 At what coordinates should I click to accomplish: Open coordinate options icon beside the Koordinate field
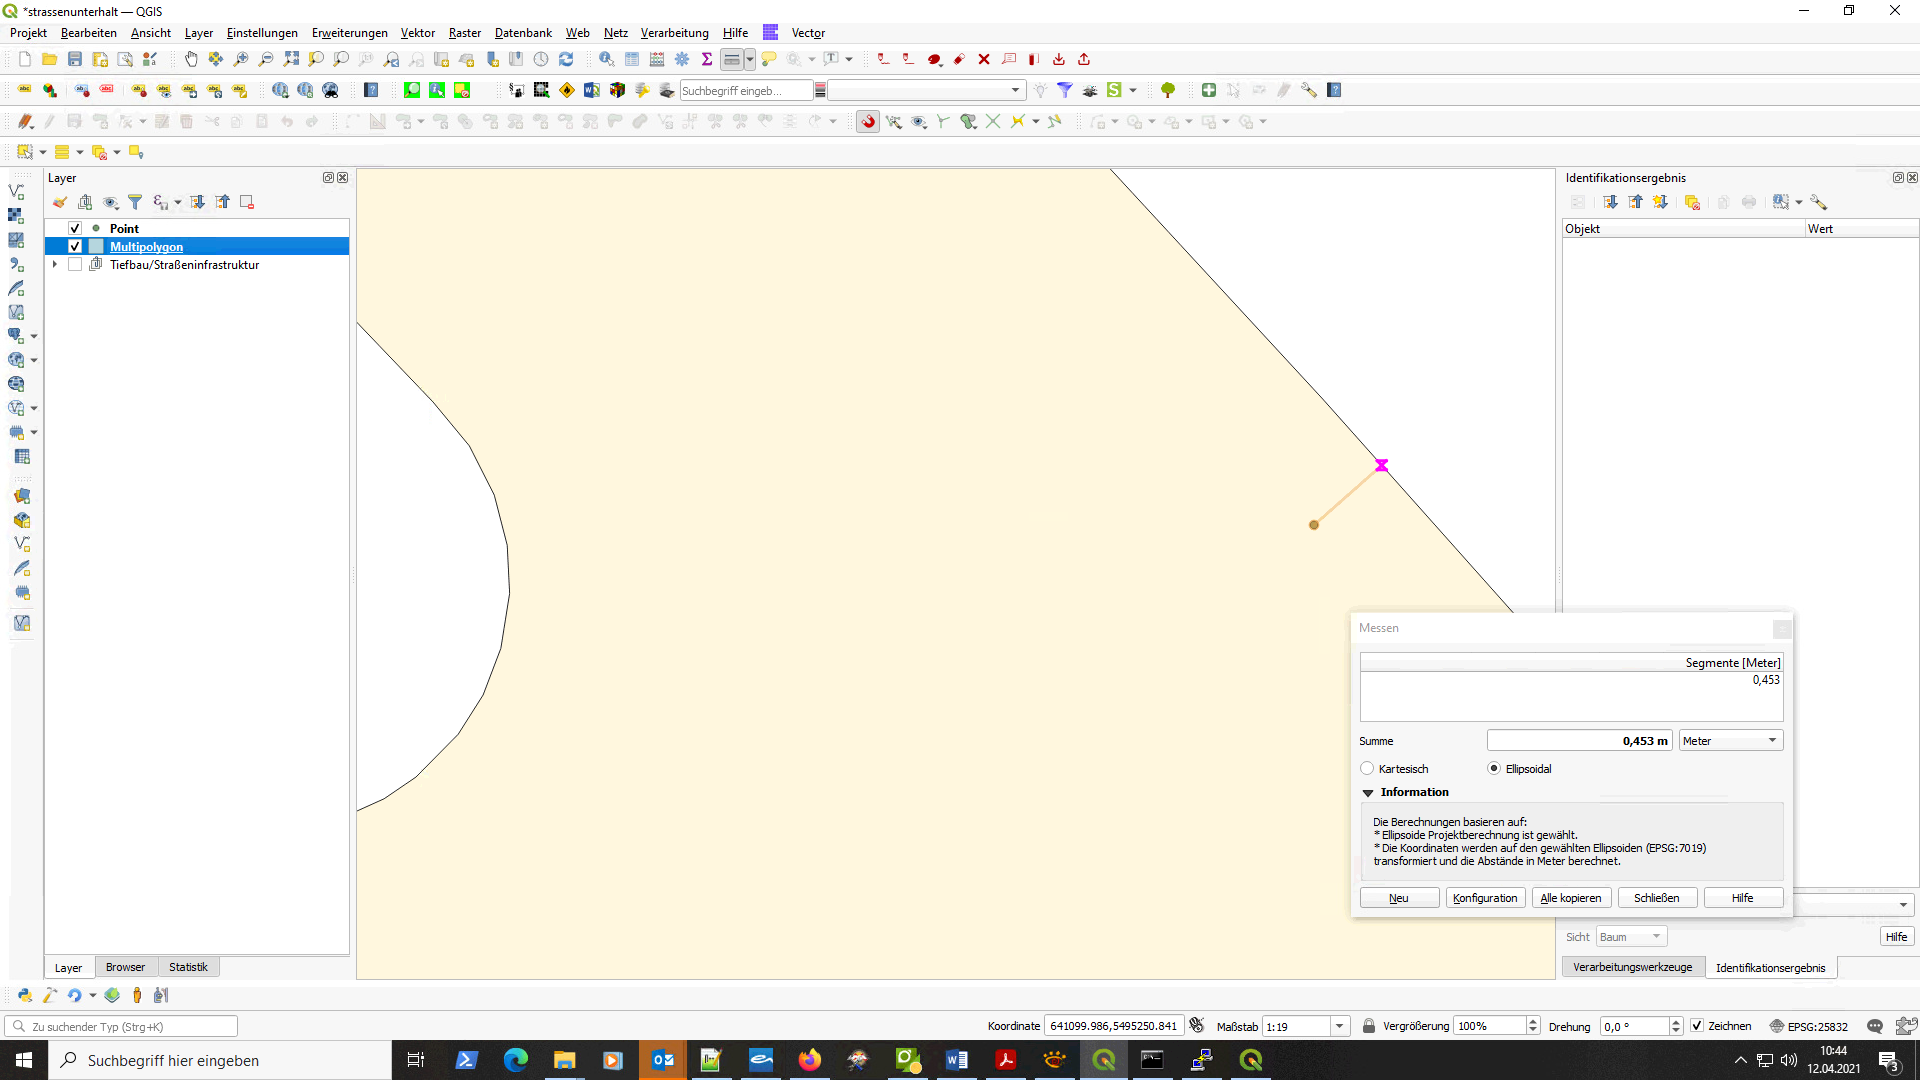1197,1025
